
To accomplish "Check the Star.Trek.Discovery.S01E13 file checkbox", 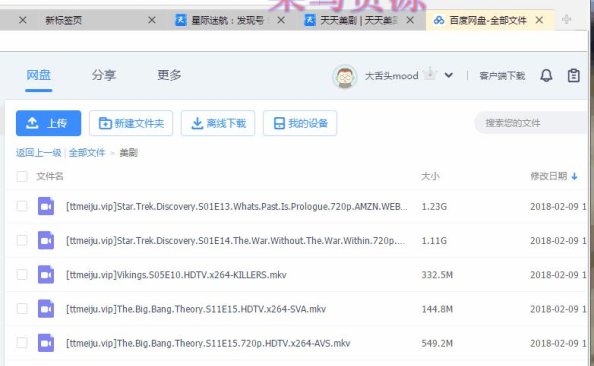I will coord(22,206).
